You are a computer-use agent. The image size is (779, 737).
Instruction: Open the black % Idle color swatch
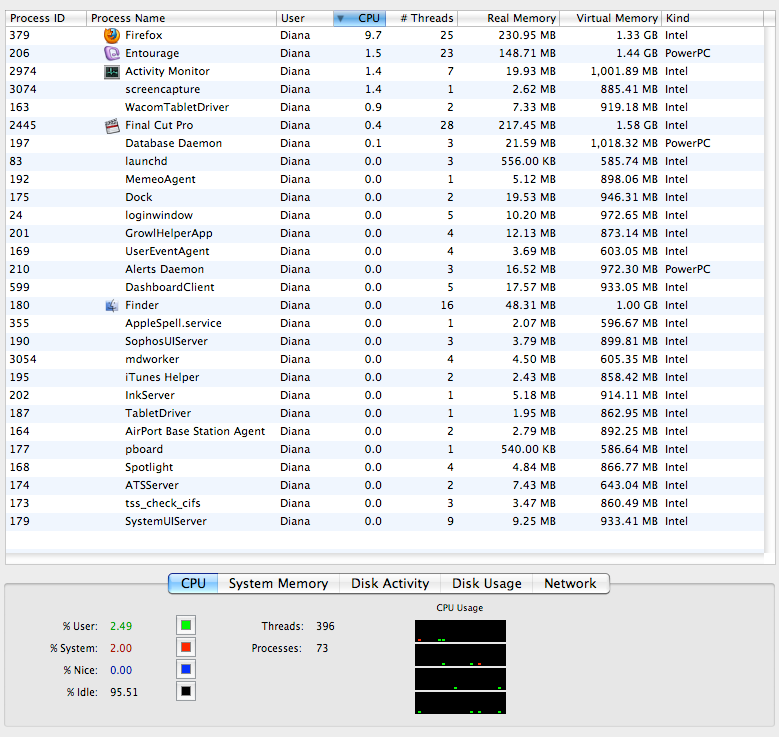[x=186, y=691]
